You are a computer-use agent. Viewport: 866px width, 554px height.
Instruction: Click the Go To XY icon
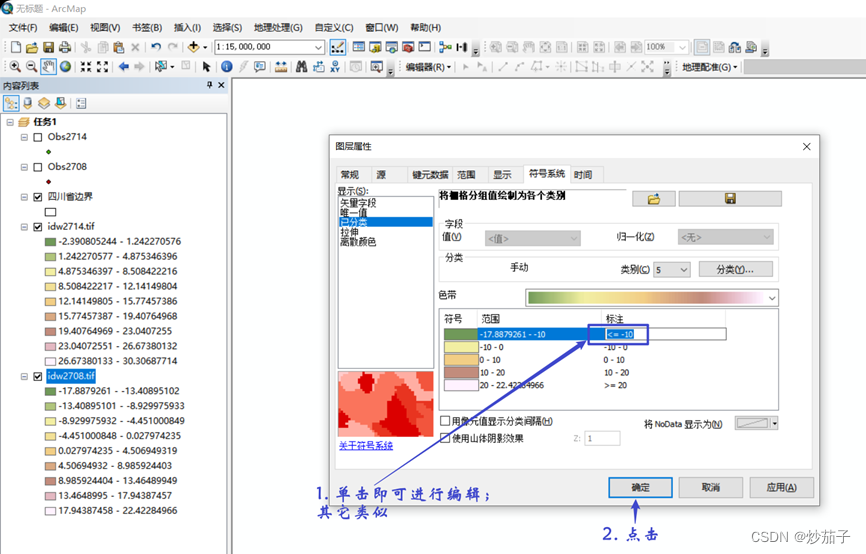[x=335, y=67]
